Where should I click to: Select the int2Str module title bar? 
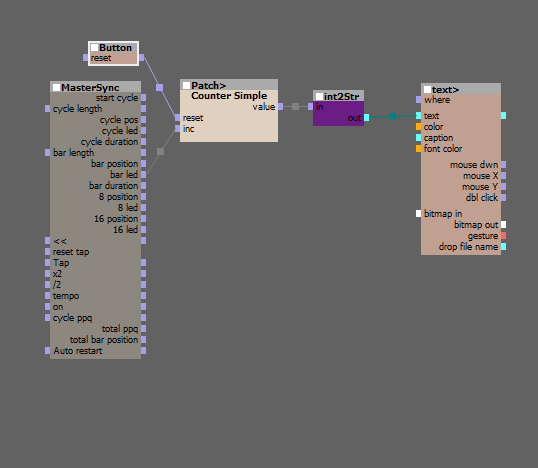pyautogui.click(x=338, y=96)
